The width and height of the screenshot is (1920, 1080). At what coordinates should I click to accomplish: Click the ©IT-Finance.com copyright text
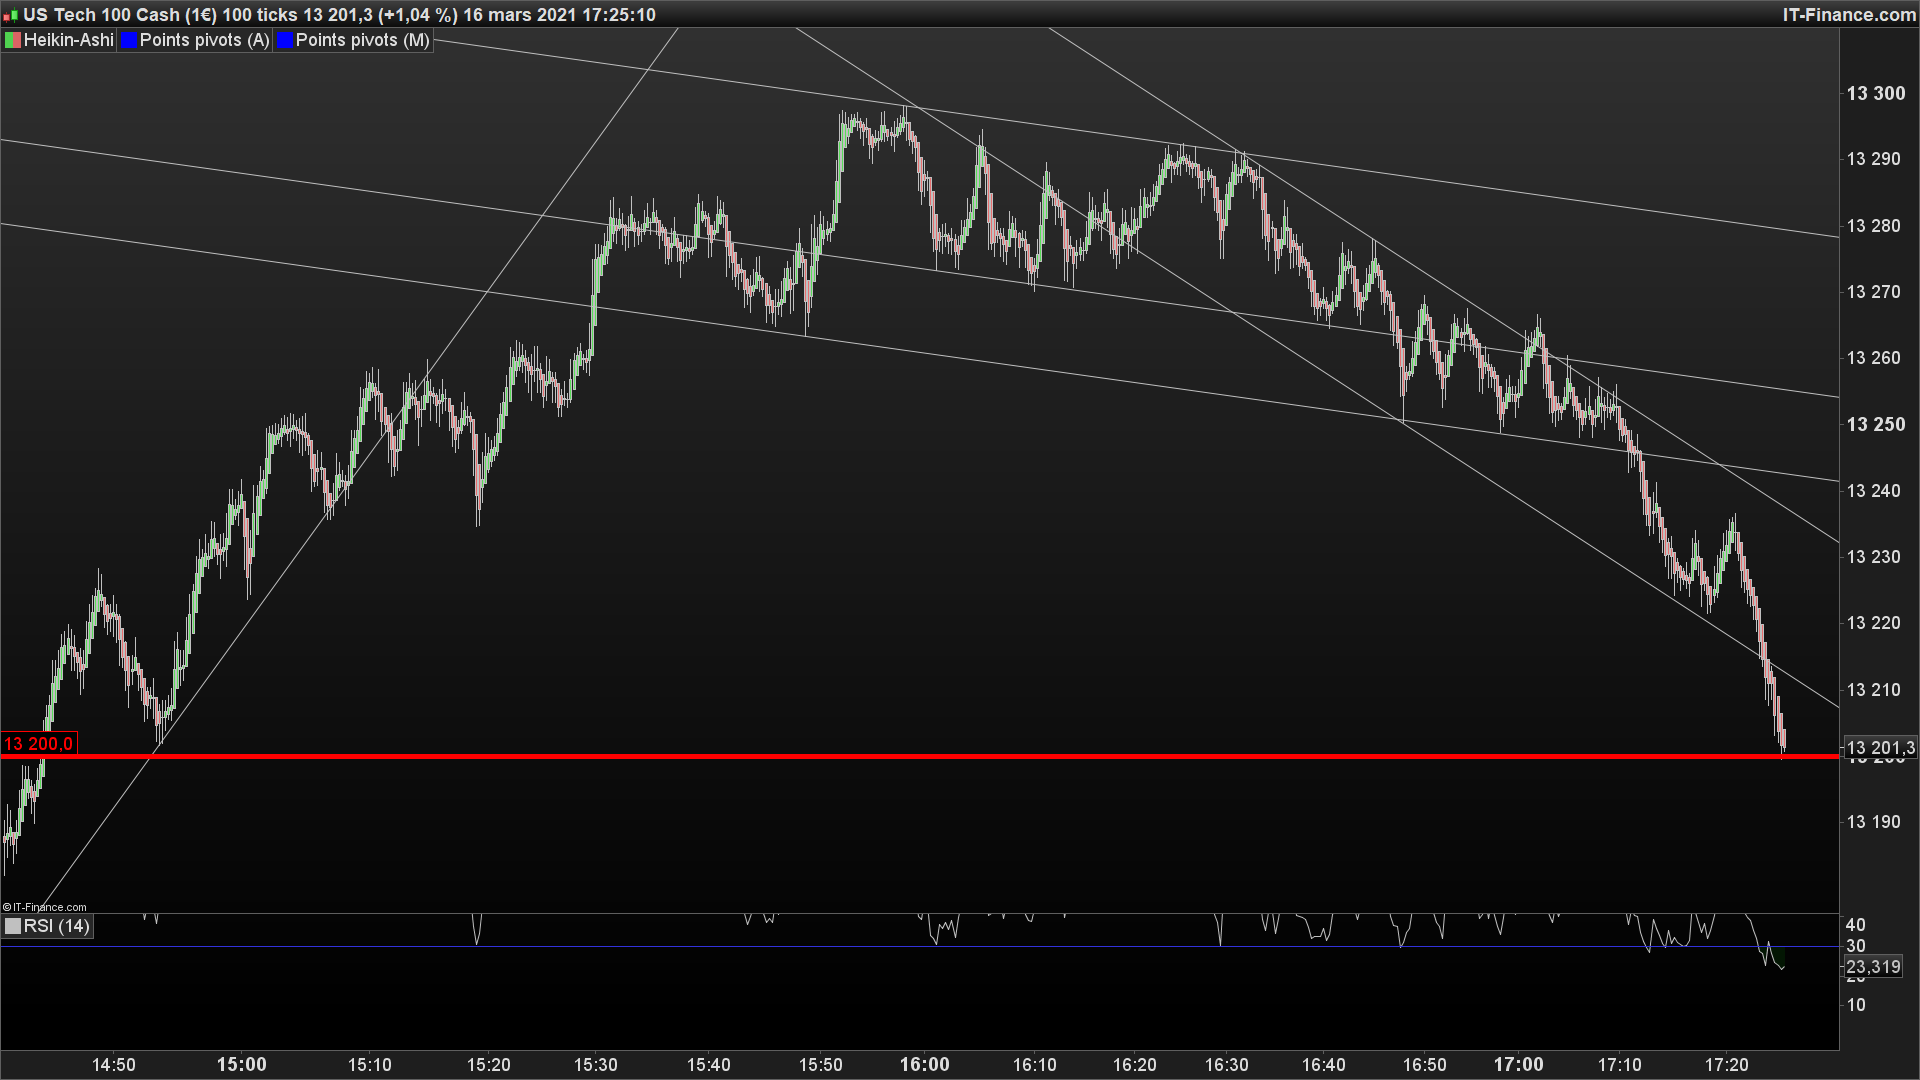(x=45, y=907)
